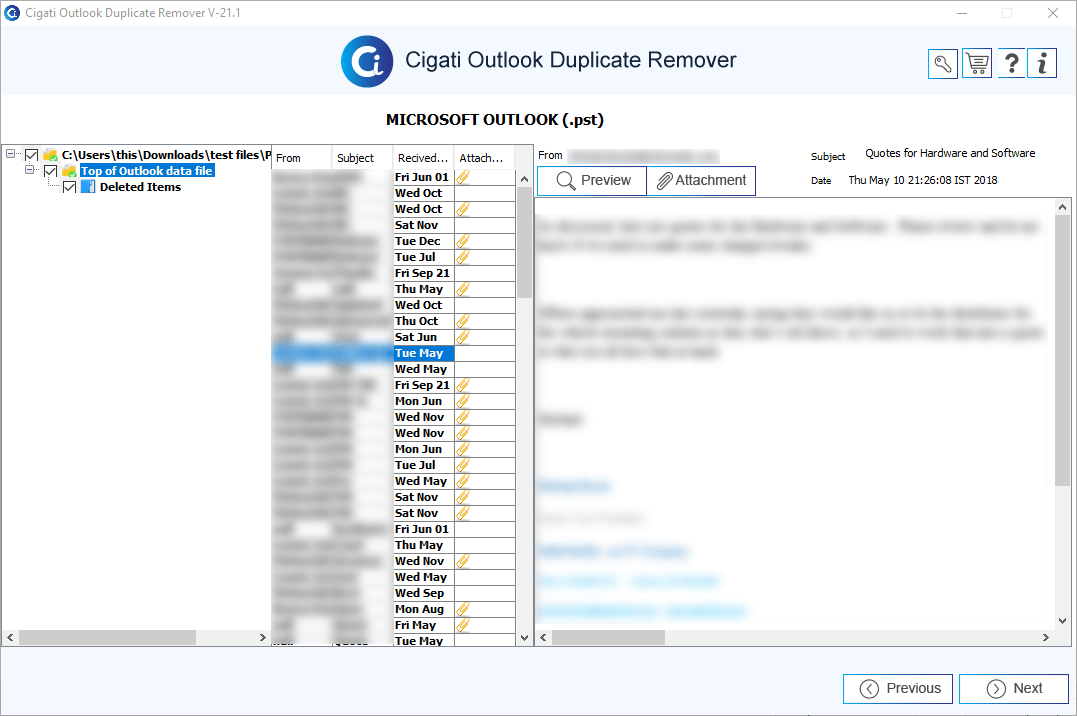The width and height of the screenshot is (1077, 716).
Task: Click preview pane scroll down arrow
Action: [x=1062, y=620]
